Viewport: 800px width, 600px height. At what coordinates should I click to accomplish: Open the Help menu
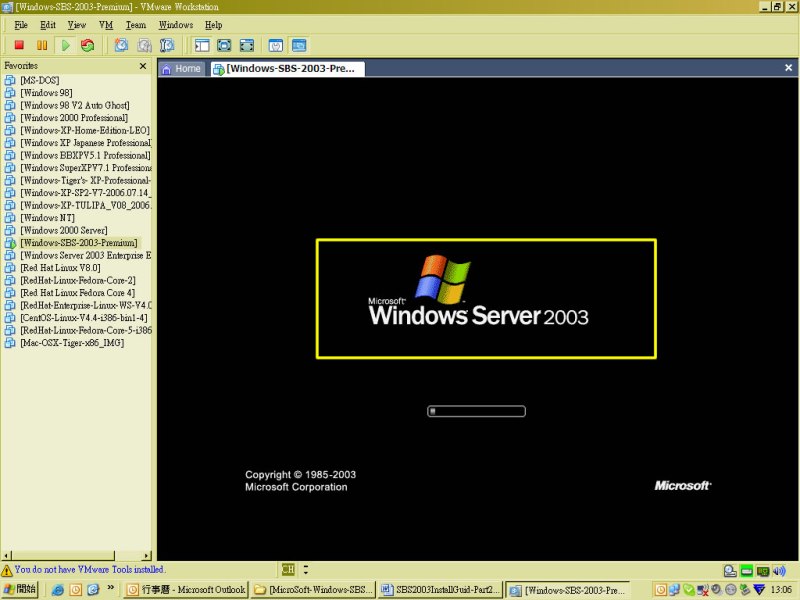[x=213, y=25]
